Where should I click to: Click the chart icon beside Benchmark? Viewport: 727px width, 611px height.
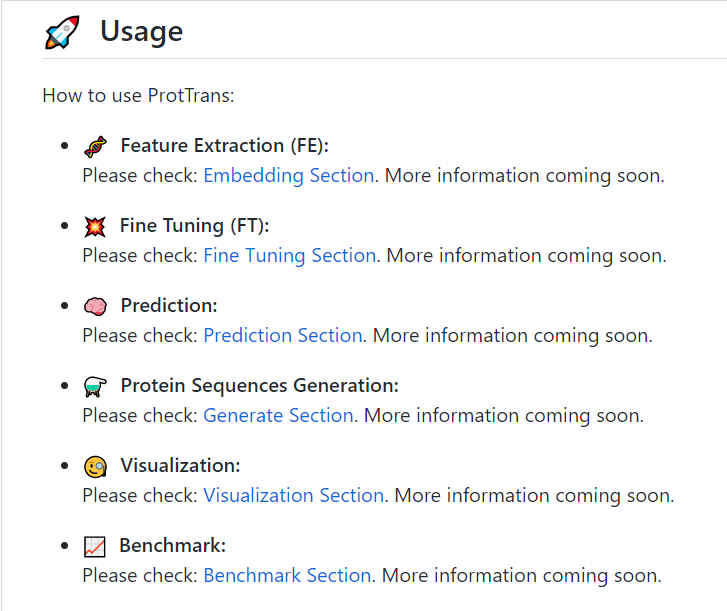[x=95, y=546]
